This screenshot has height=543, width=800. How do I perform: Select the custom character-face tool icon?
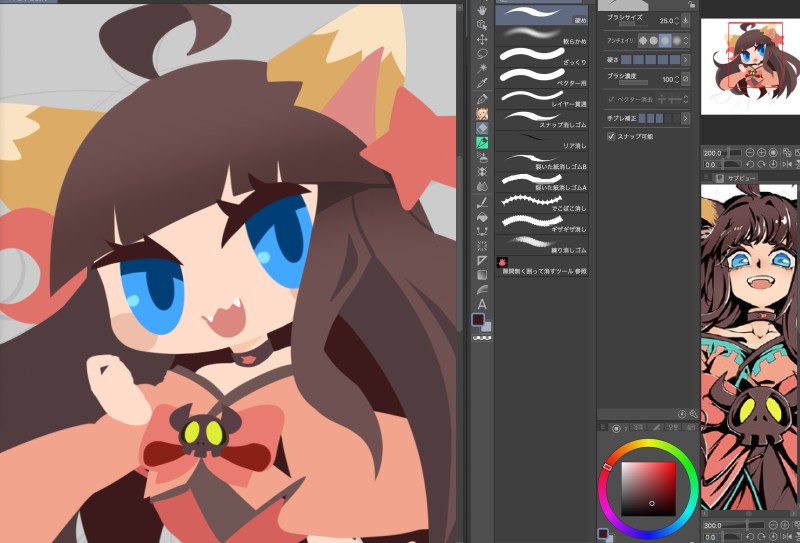(482, 113)
